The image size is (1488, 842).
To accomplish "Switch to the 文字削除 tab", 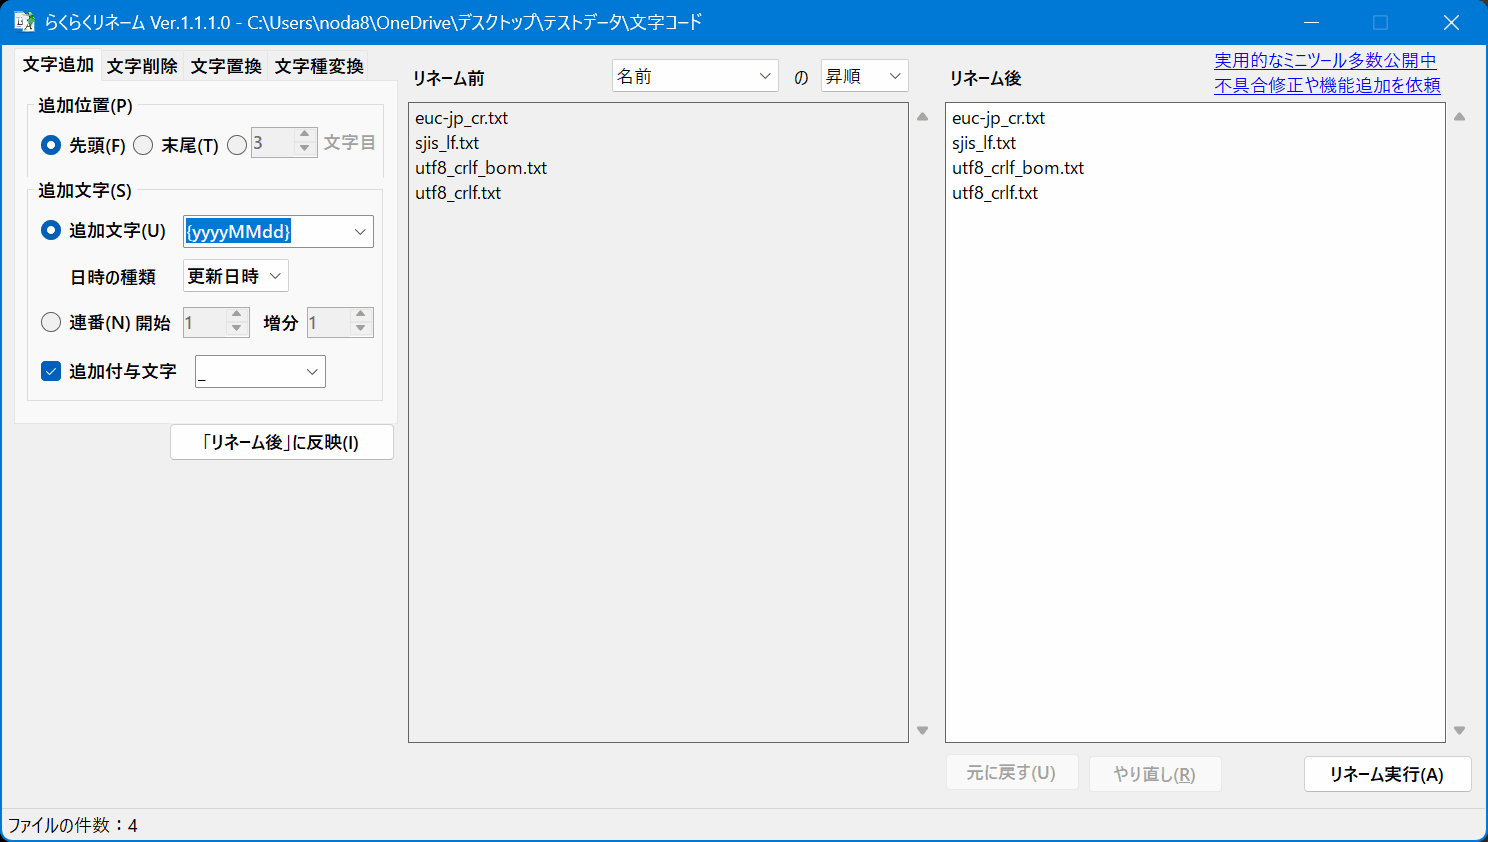I will click(x=142, y=66).
